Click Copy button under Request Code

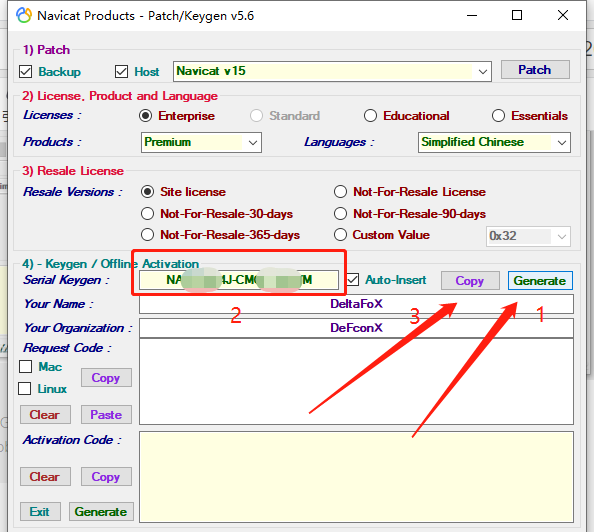(106, 378)
